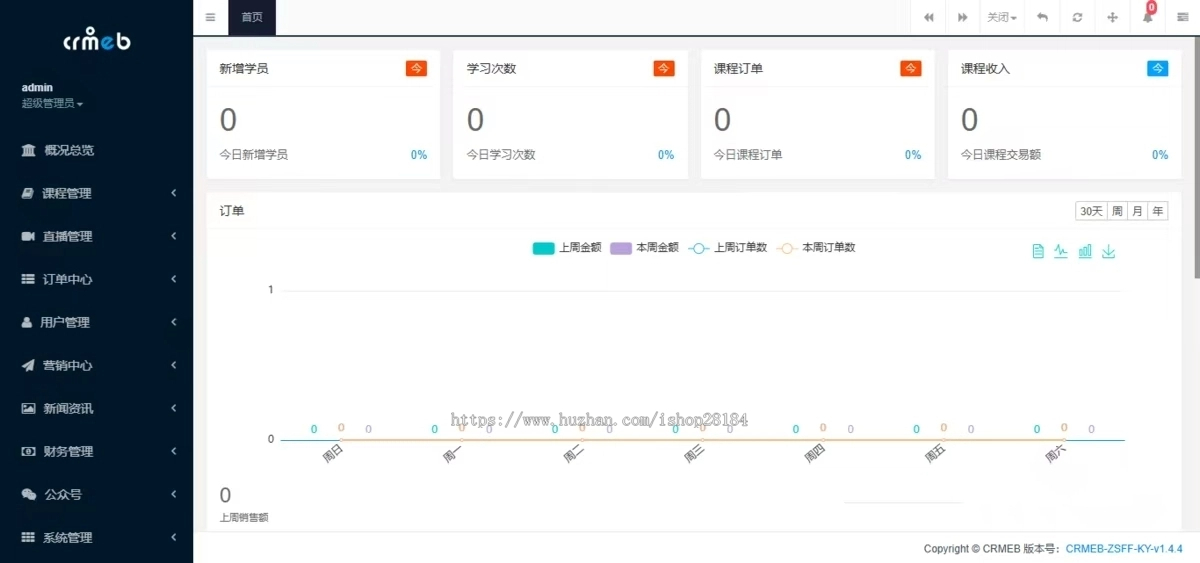Click the 新闻资讯 picture icon
1200x563 pixels.
pos(28,408)
